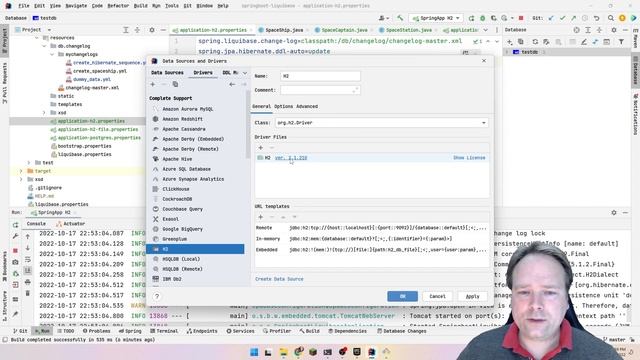Click the Search Everywhere magnifier icon
This screenshot has width=640, height=360.
tap(611, 18)
